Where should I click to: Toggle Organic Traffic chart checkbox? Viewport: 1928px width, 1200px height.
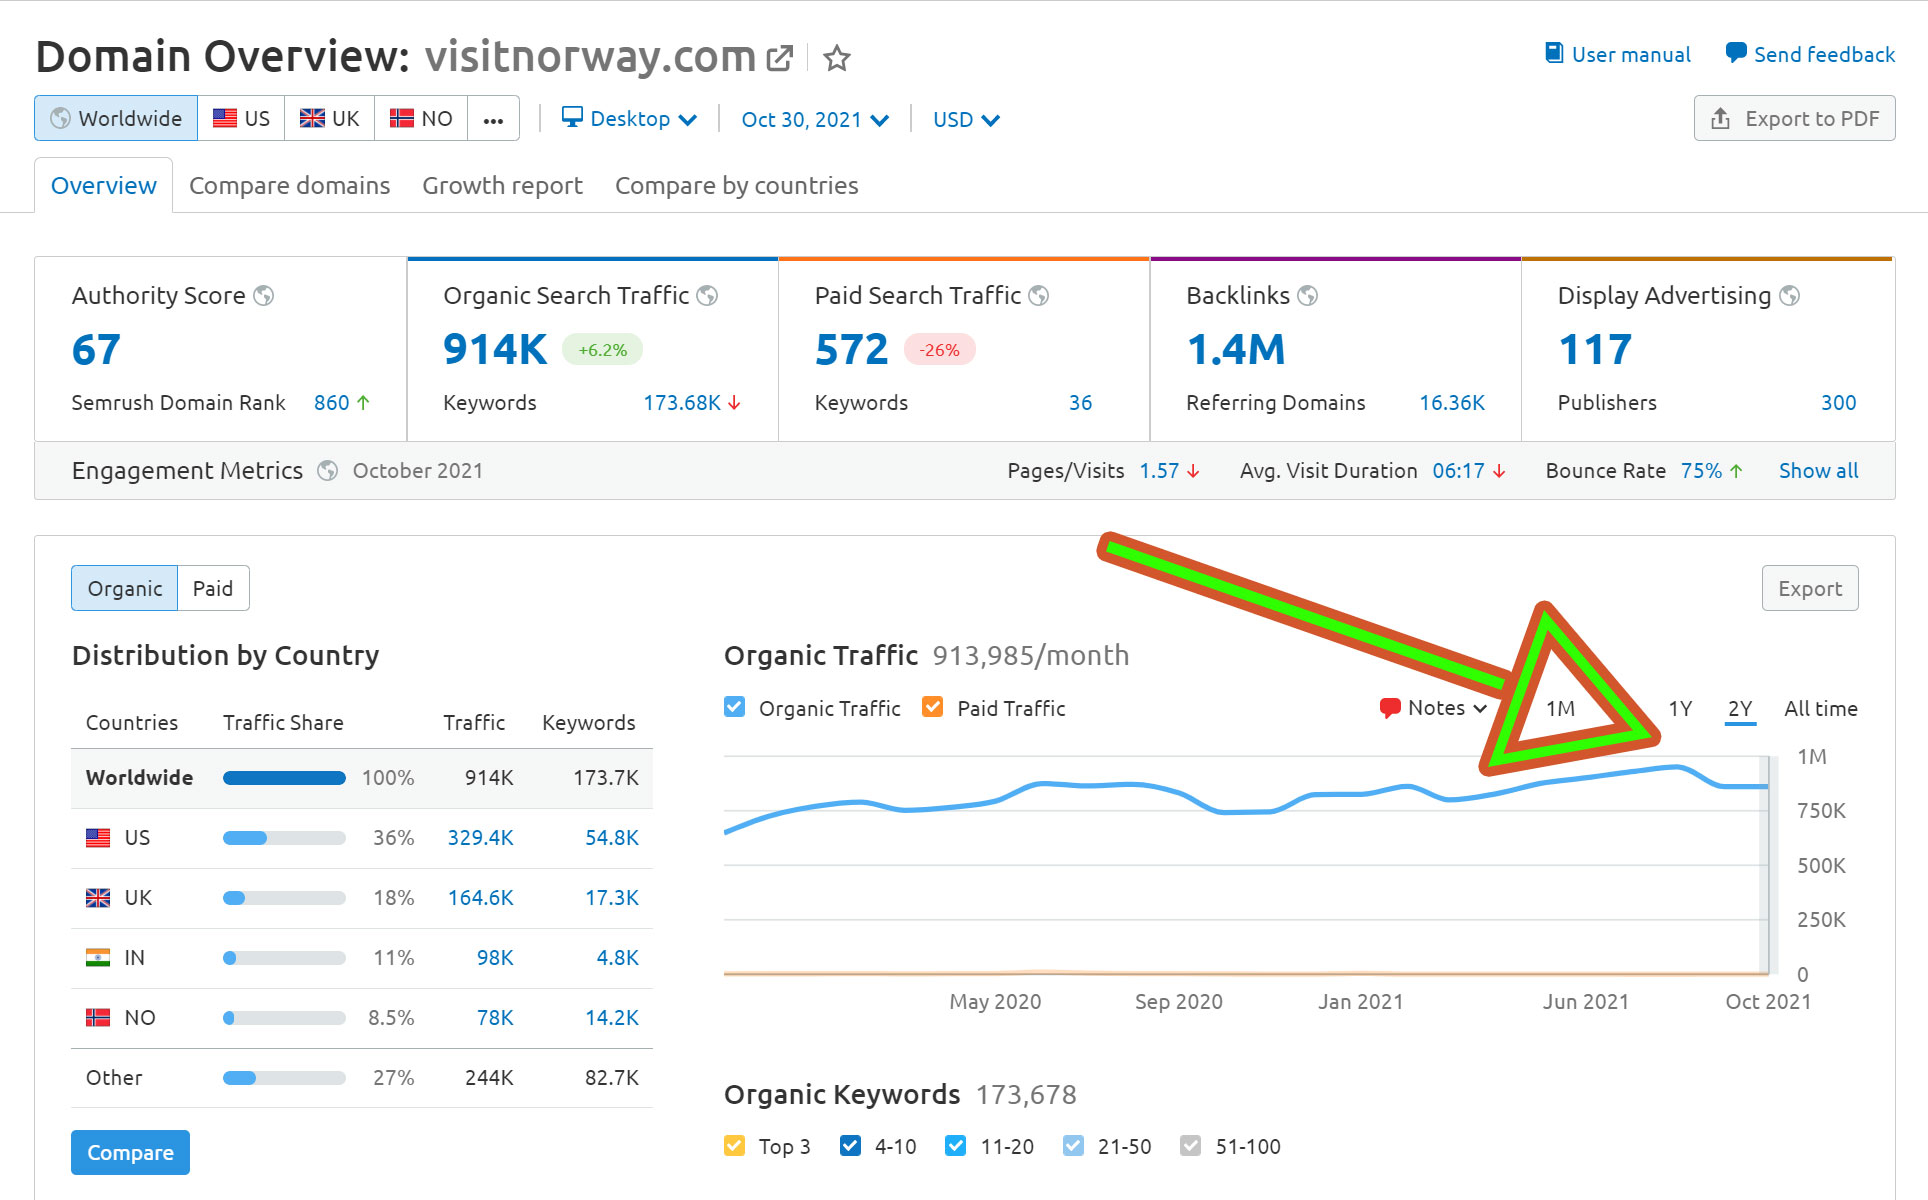(x=735, y=707)
